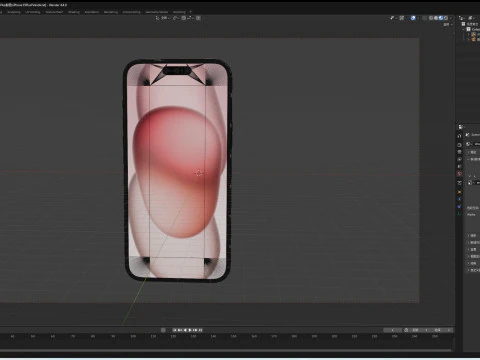Open the Modifiers properties tab
The height and width of the screenshot is (360, 480).
coord(459,199)
